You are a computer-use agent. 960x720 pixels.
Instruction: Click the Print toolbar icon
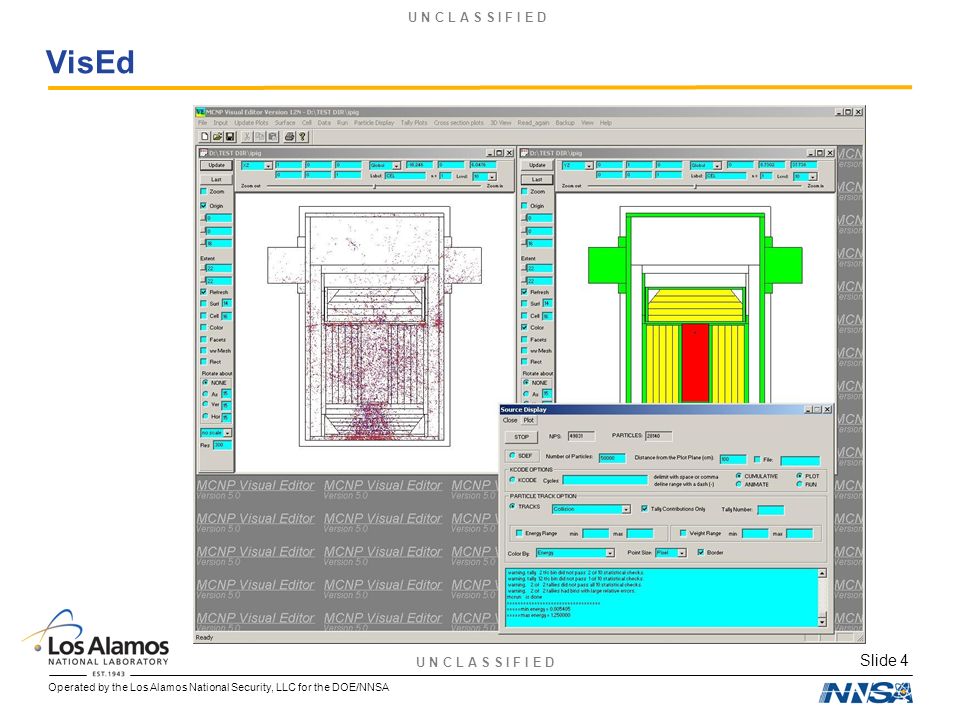(289, 137)
